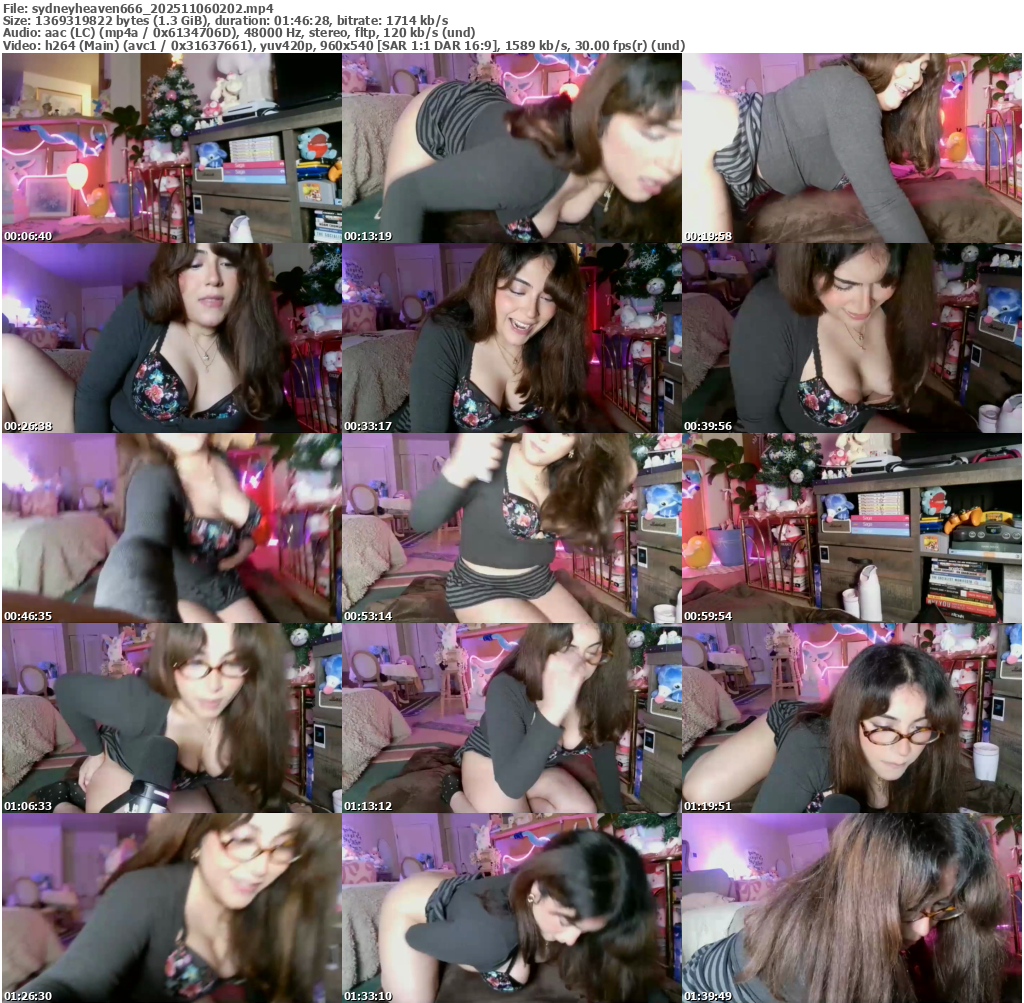The image size is (1024, 1003).
Task: Click the file name line in the header
Action: tap(138, 8)
